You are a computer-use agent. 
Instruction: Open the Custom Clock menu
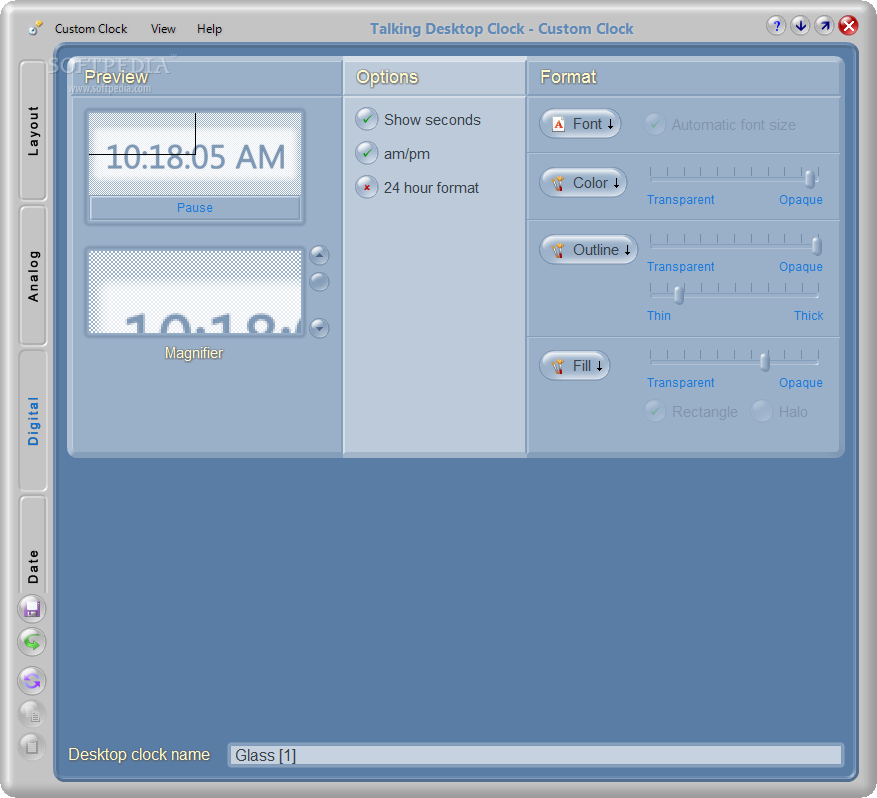(91, 29)
